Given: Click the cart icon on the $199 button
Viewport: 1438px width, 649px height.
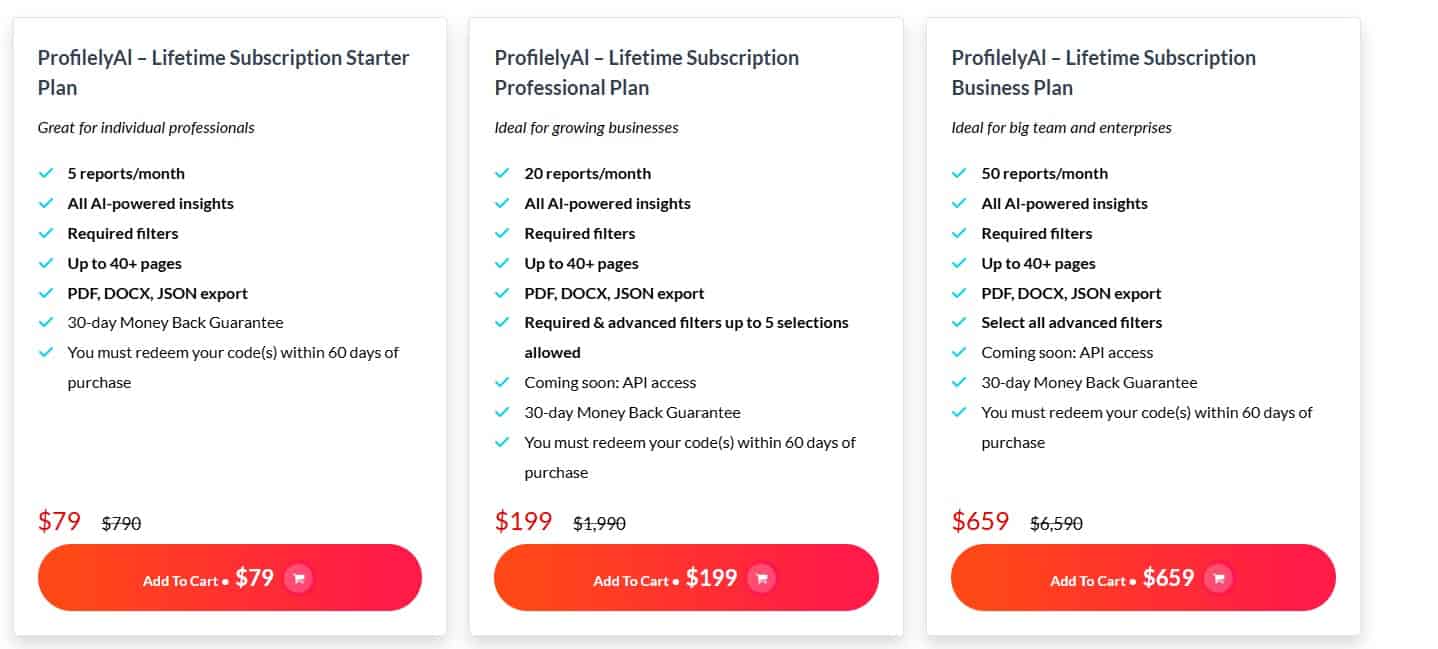Looking at the screenshot, I should tap(761, 578).
